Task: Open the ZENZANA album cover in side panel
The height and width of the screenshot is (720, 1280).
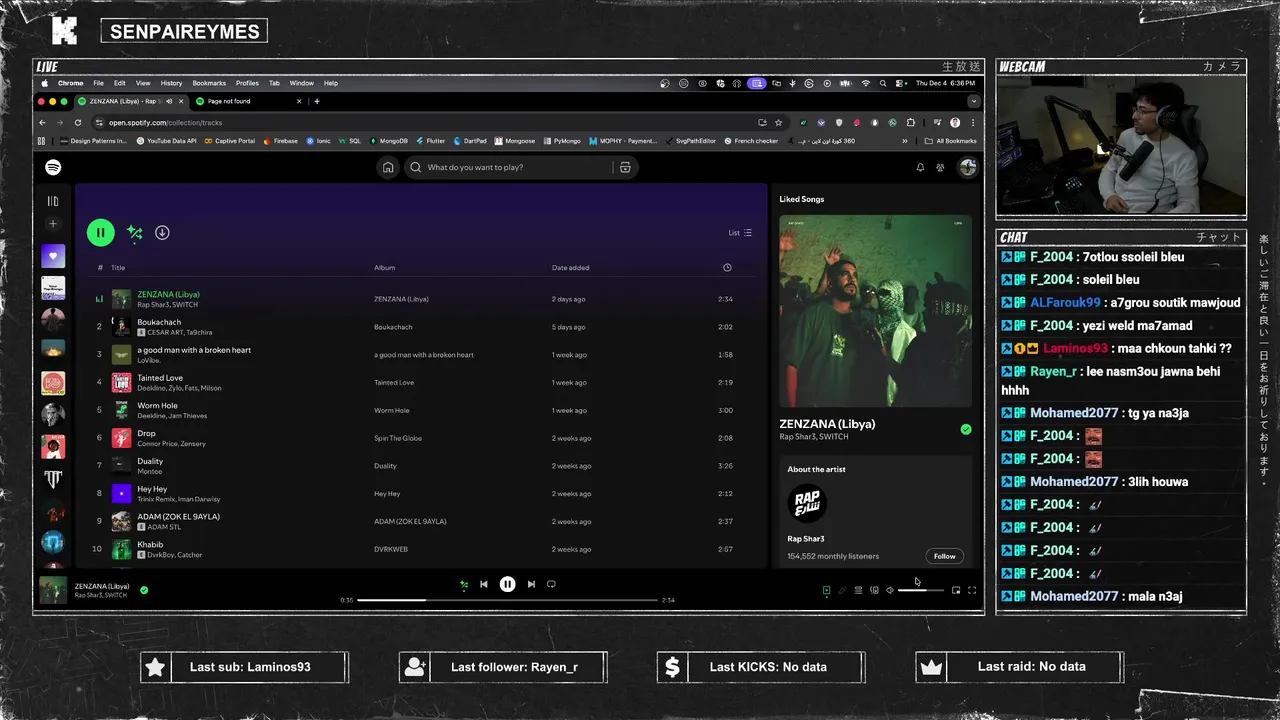Action: click(875, 310)
